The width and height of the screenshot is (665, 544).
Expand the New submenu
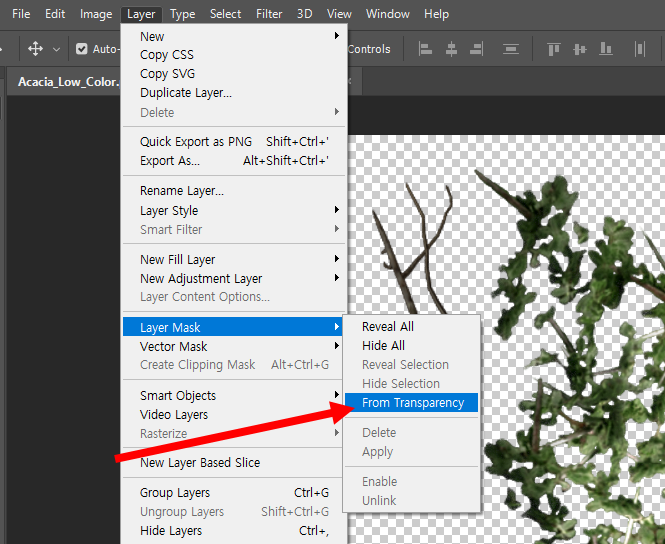234,36
